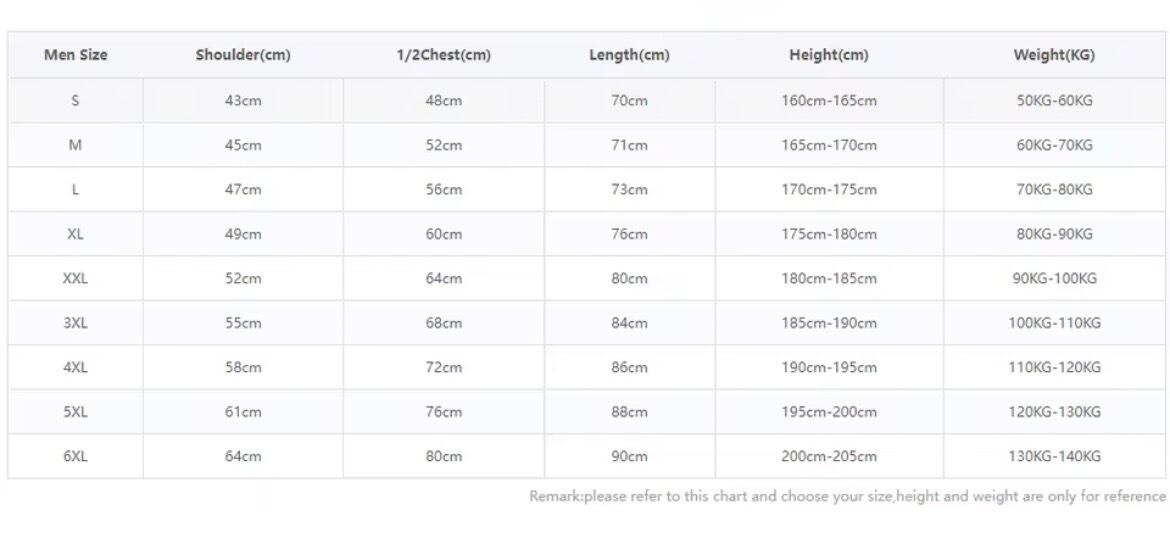The image size is (1170, 549).
Task: Select the S size row label
Action: [75, 101]
